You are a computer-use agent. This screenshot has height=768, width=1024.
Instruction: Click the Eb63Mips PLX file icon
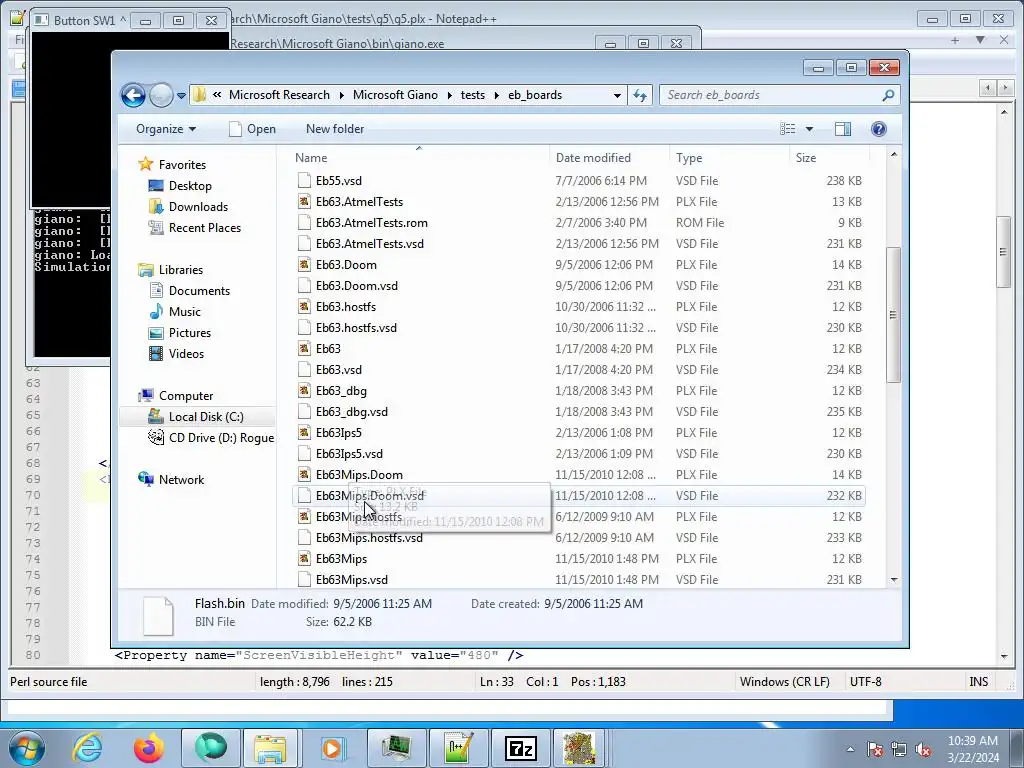[304, 558]
